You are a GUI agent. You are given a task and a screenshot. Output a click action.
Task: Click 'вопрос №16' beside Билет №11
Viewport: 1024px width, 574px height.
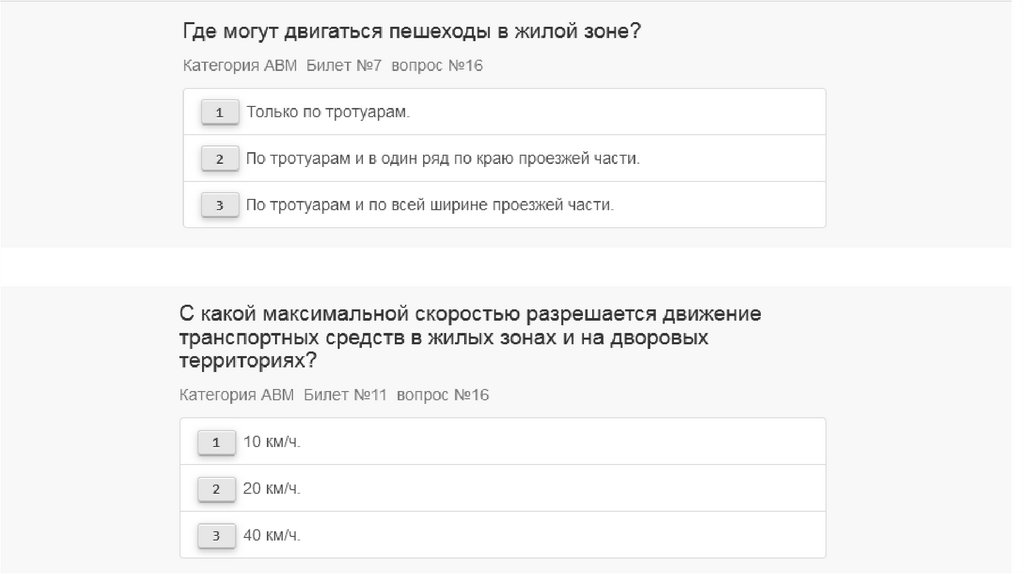pyautogui.click(x=443, y=395)
